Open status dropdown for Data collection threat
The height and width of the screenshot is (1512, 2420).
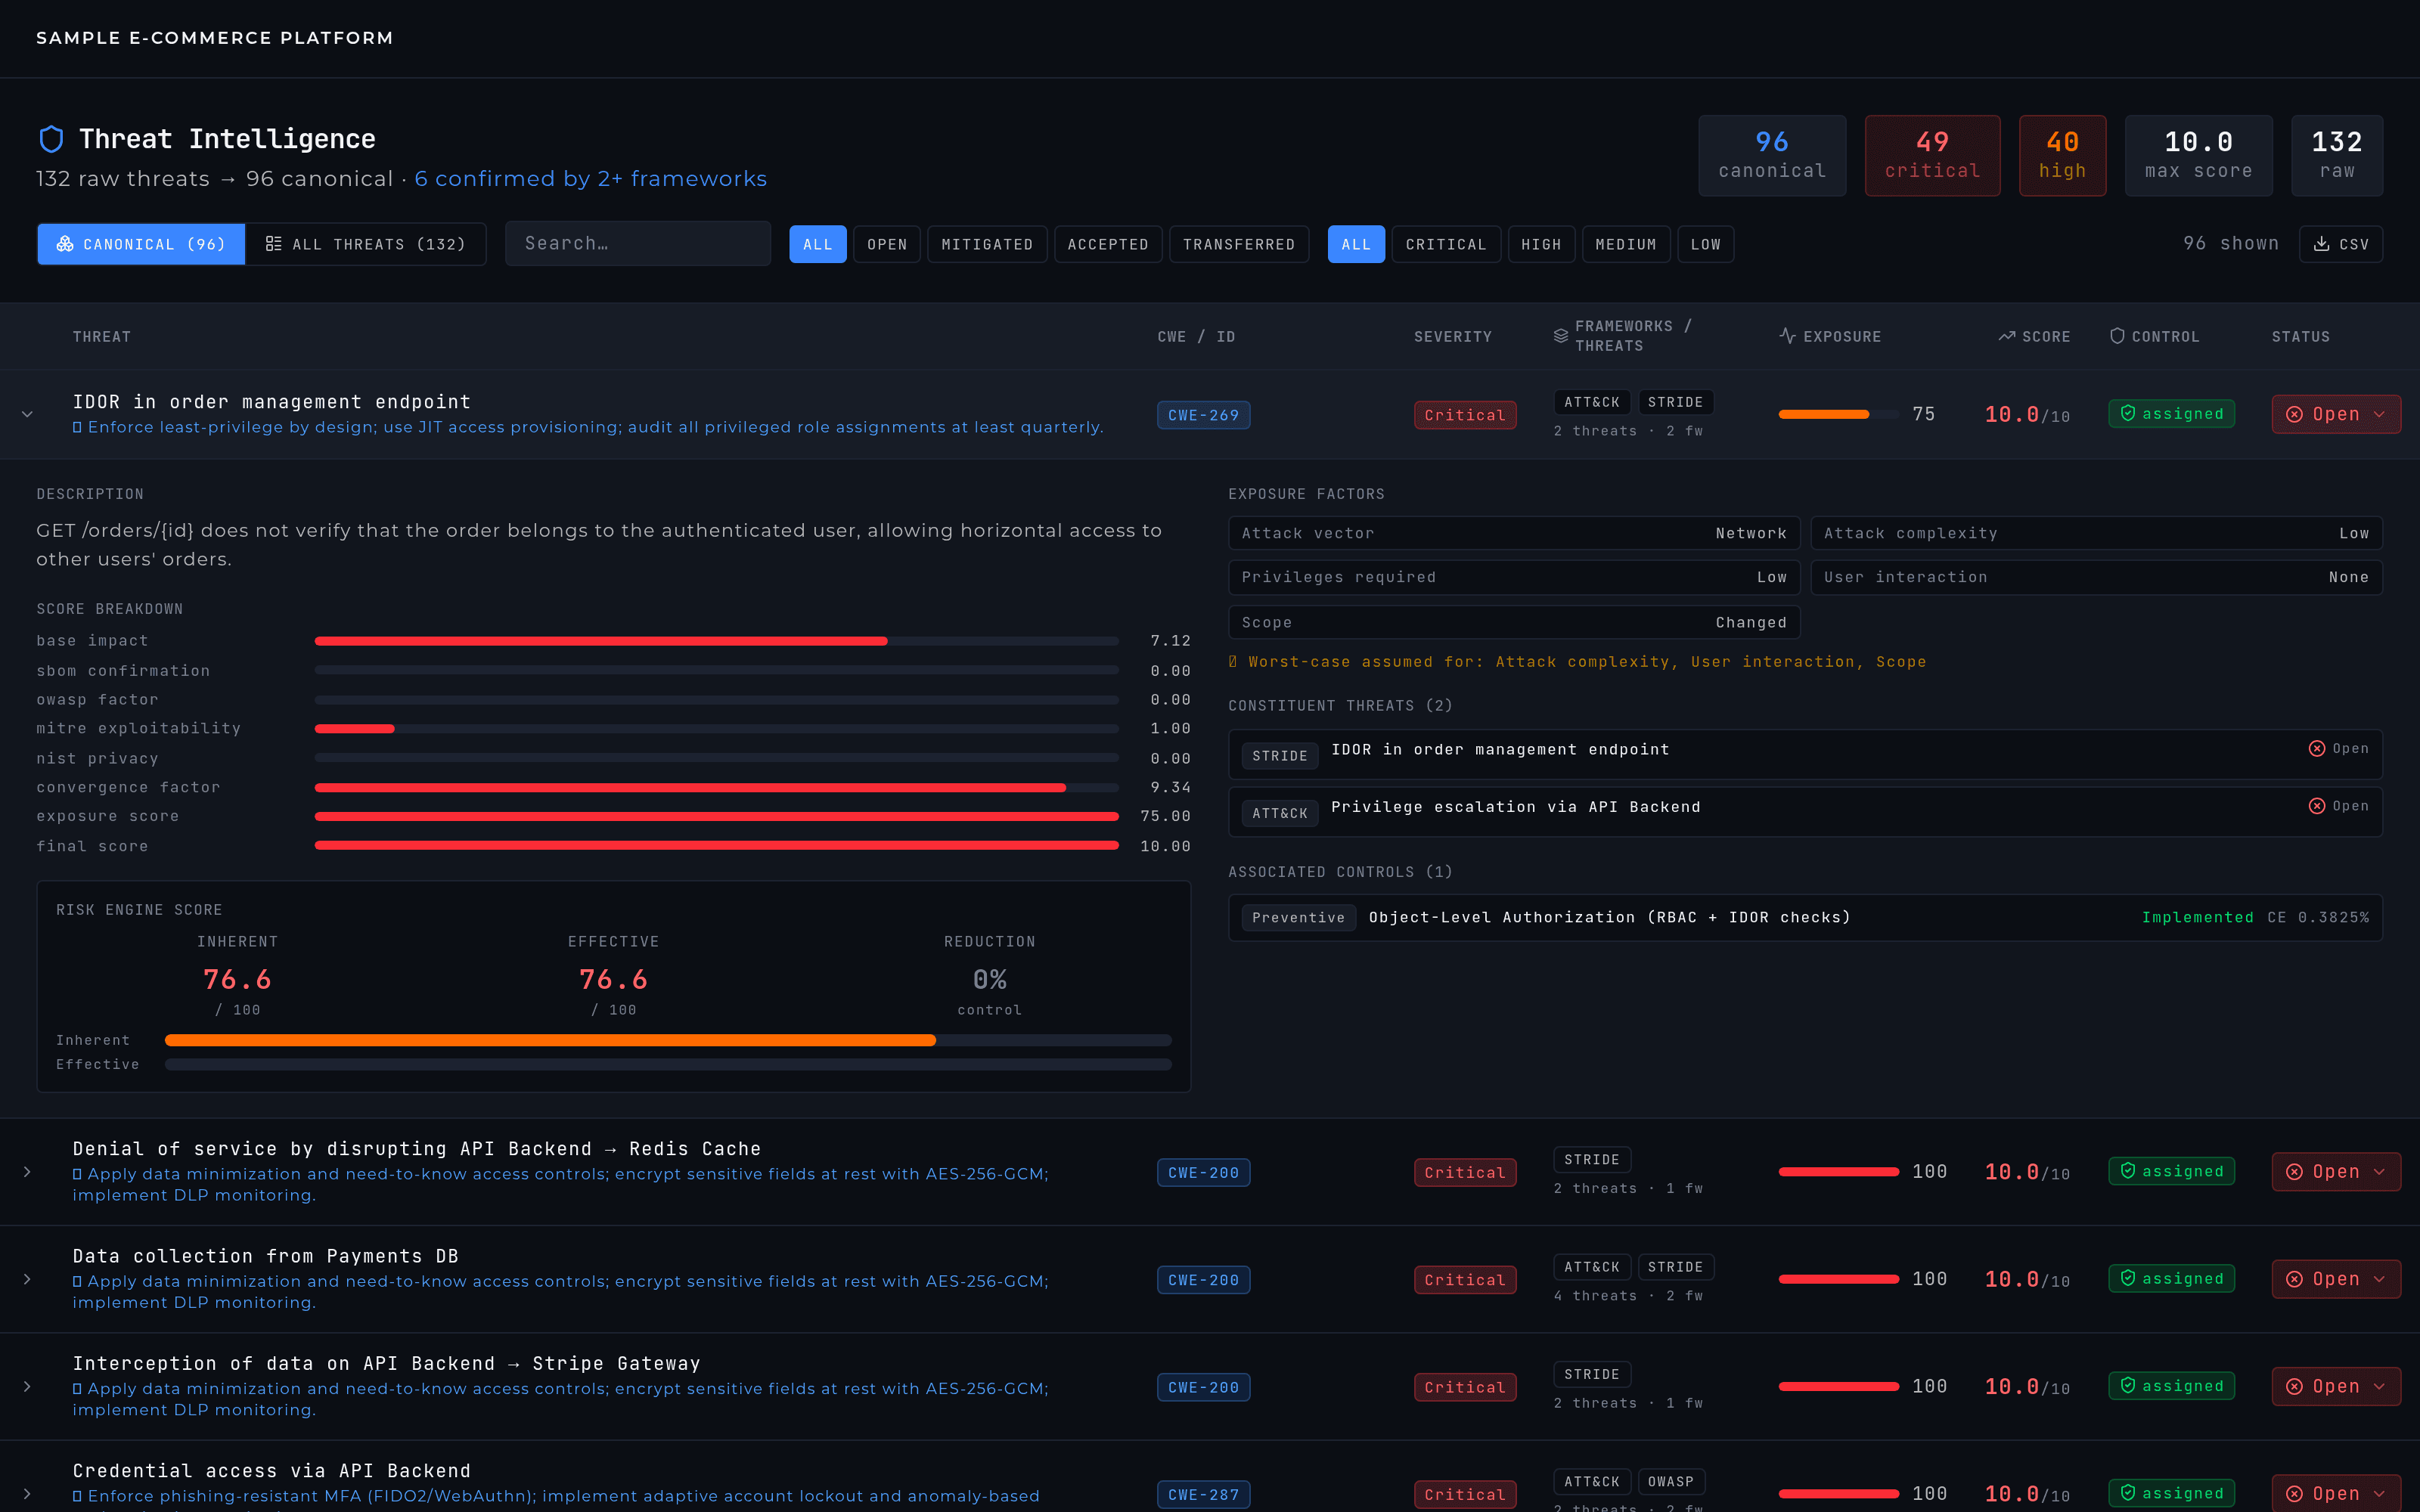coord(2336,1279)
